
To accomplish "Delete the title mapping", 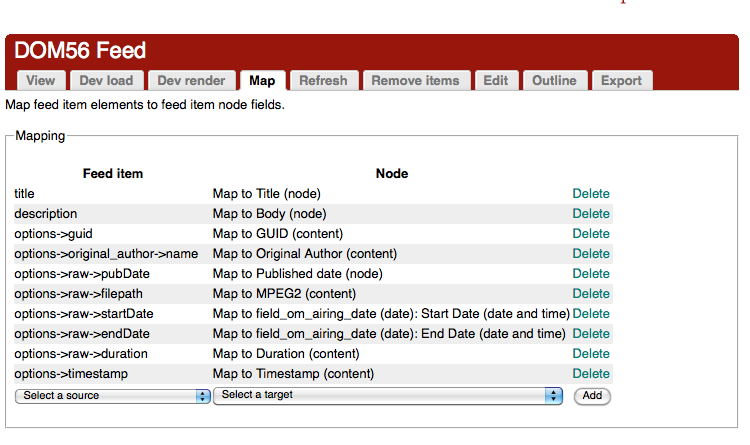I will click(590, 194).
